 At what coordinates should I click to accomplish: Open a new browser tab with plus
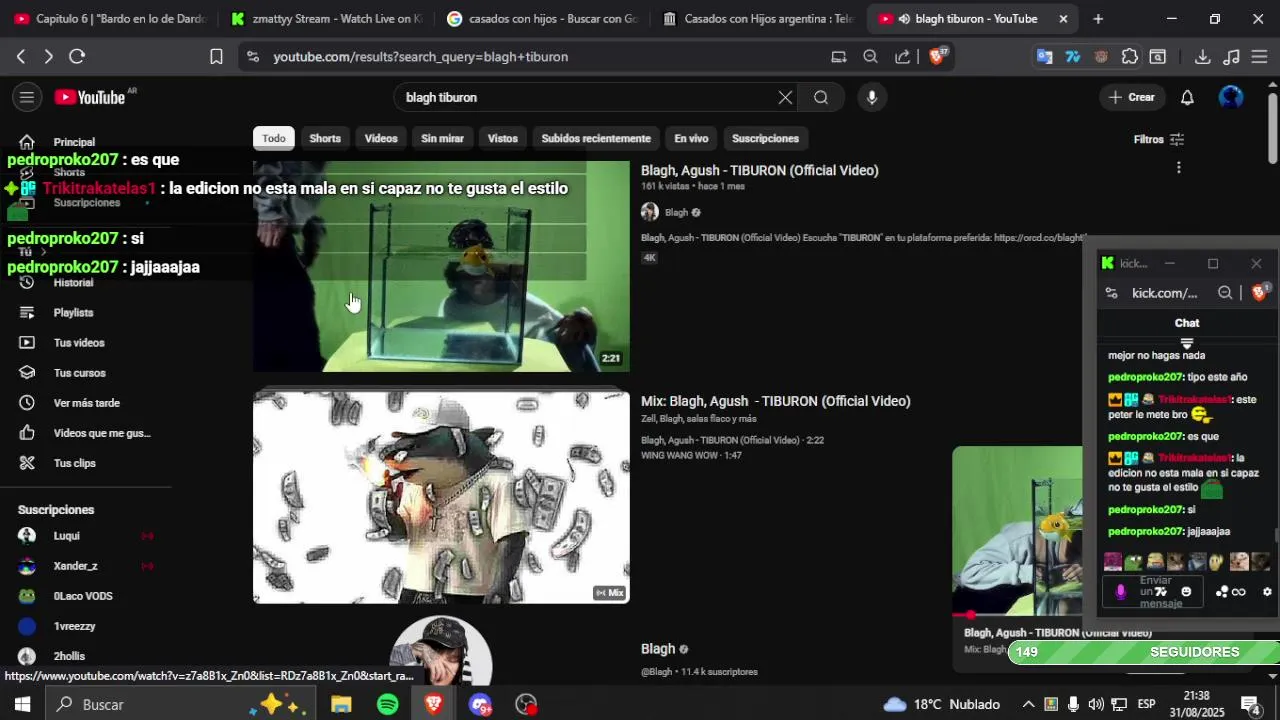click(1098, 19)
